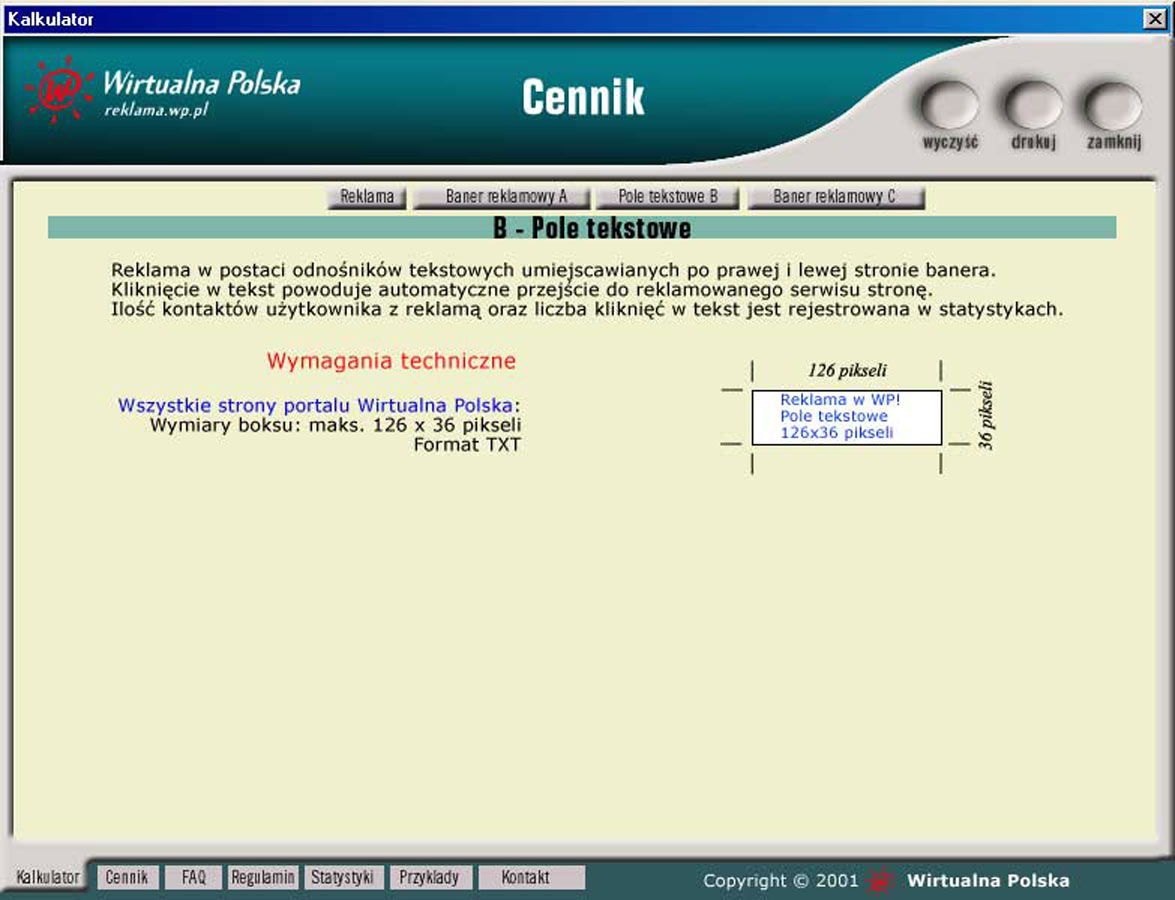Open the Reklama section button
The width and height of the screenshot is (1175, 900).
[x=366, y=197]
